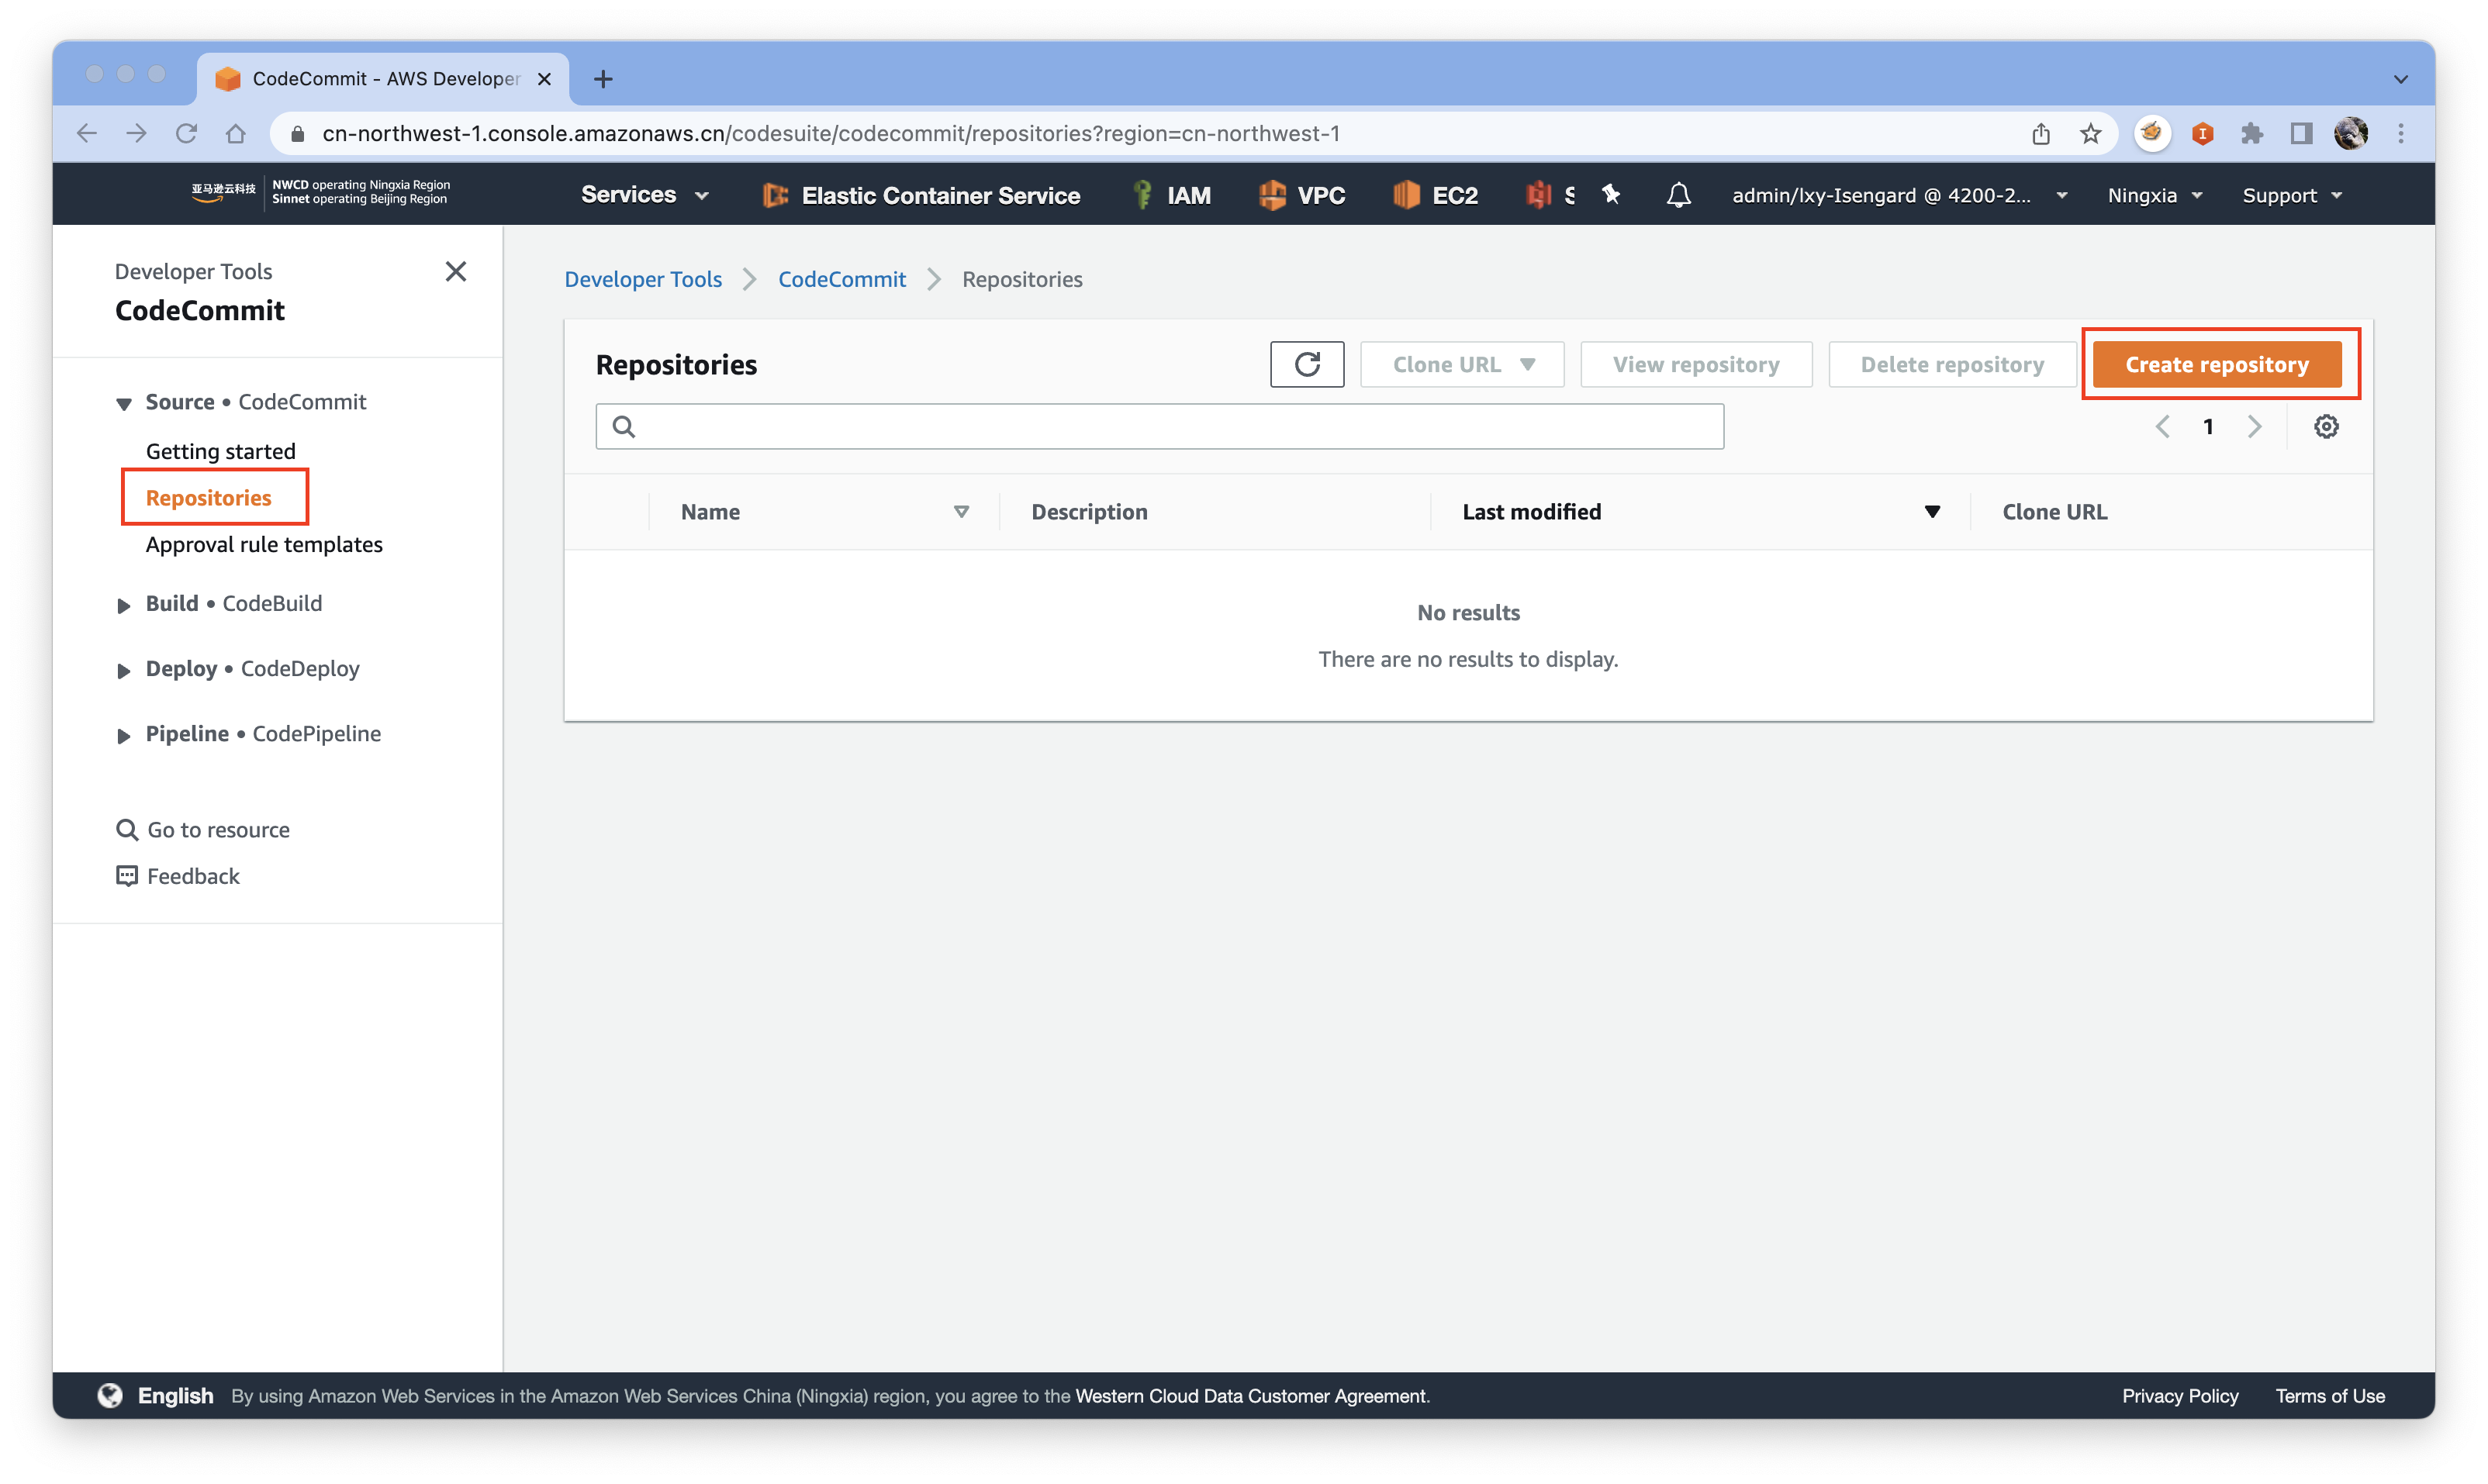Image resolution: width=2488 pixels, height=1484 pixels.
Task: Expand the Deploy CodeDeploy section
Action: point(123,670)
